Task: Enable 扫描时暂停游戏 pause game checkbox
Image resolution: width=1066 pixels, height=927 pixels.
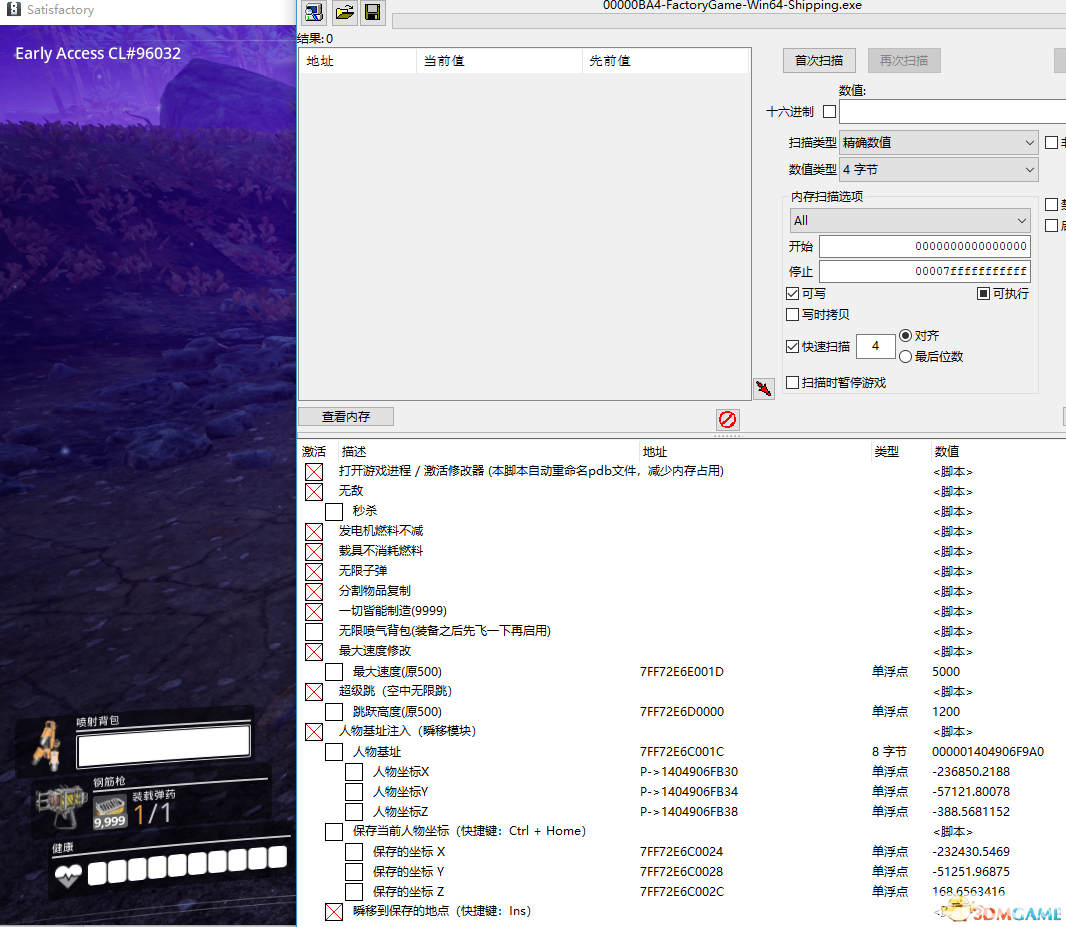Action: 792,383
